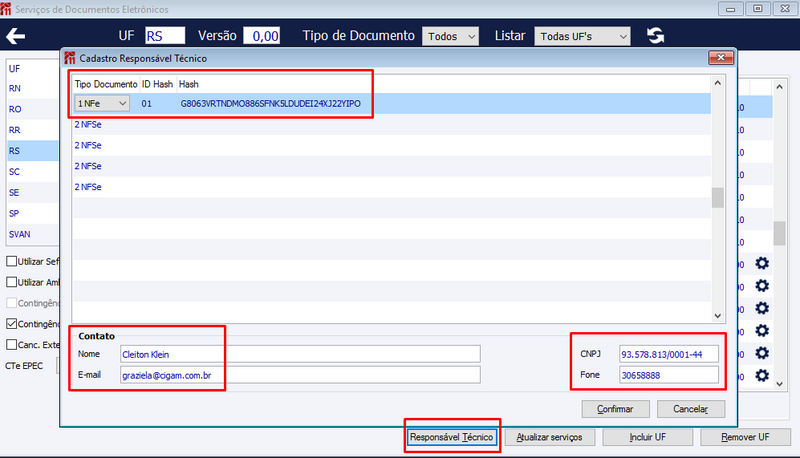The height and width of the screenshot is (458, 800).
Task: Click the E-mail input field
Action: 300,375
